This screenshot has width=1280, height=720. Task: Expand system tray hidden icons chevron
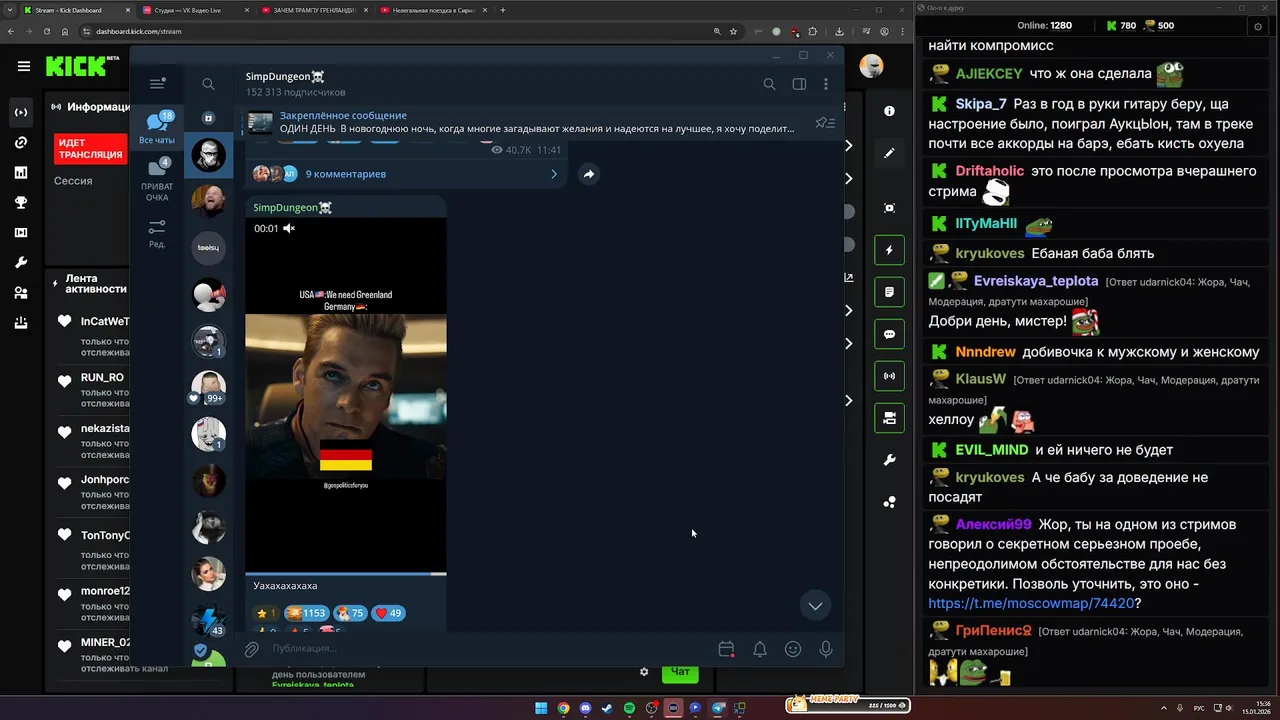(1164, 708)
